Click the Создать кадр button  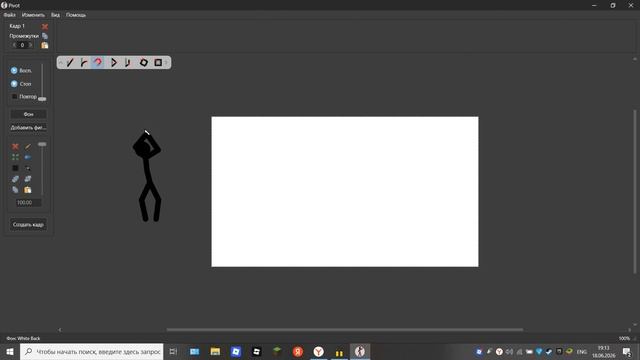(28, 224)
